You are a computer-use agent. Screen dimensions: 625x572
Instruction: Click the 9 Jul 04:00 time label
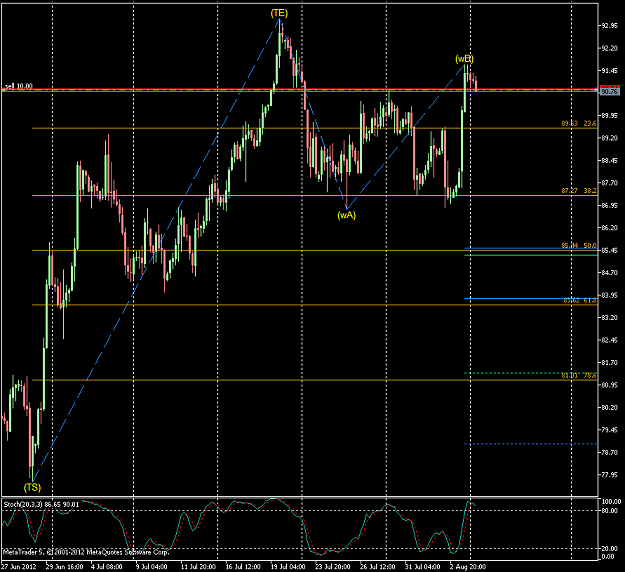click(x=151, y=566)
